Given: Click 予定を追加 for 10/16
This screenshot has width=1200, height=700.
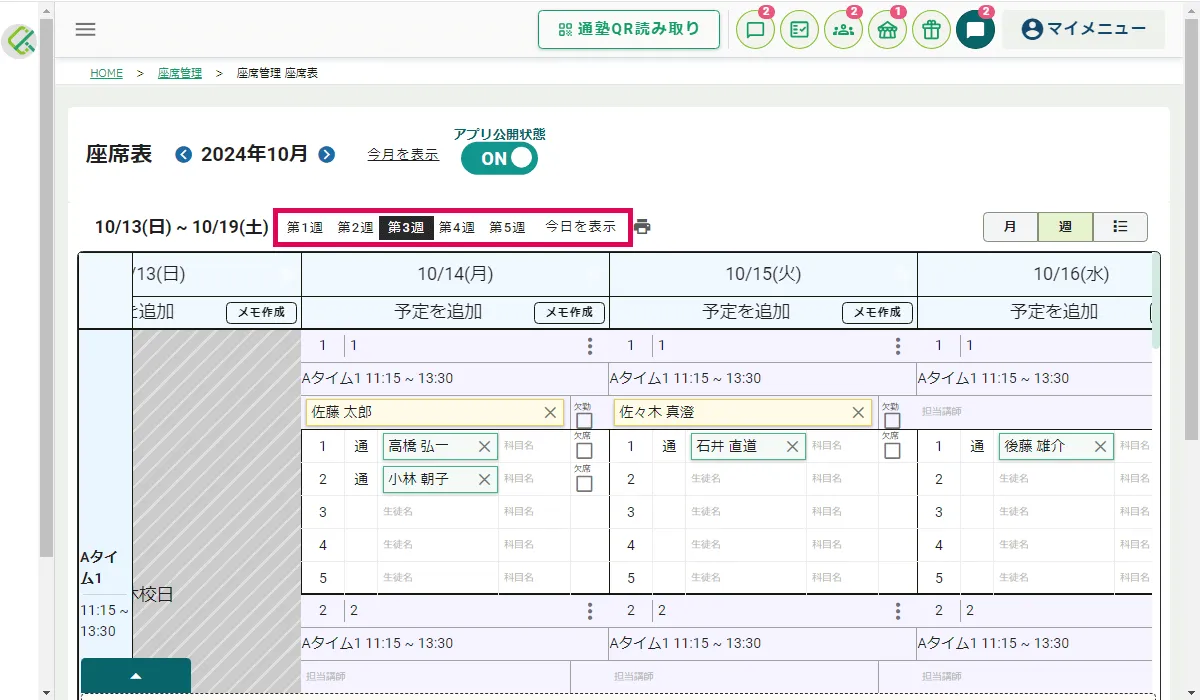Looking at the screenshot, I should 1054,312.
